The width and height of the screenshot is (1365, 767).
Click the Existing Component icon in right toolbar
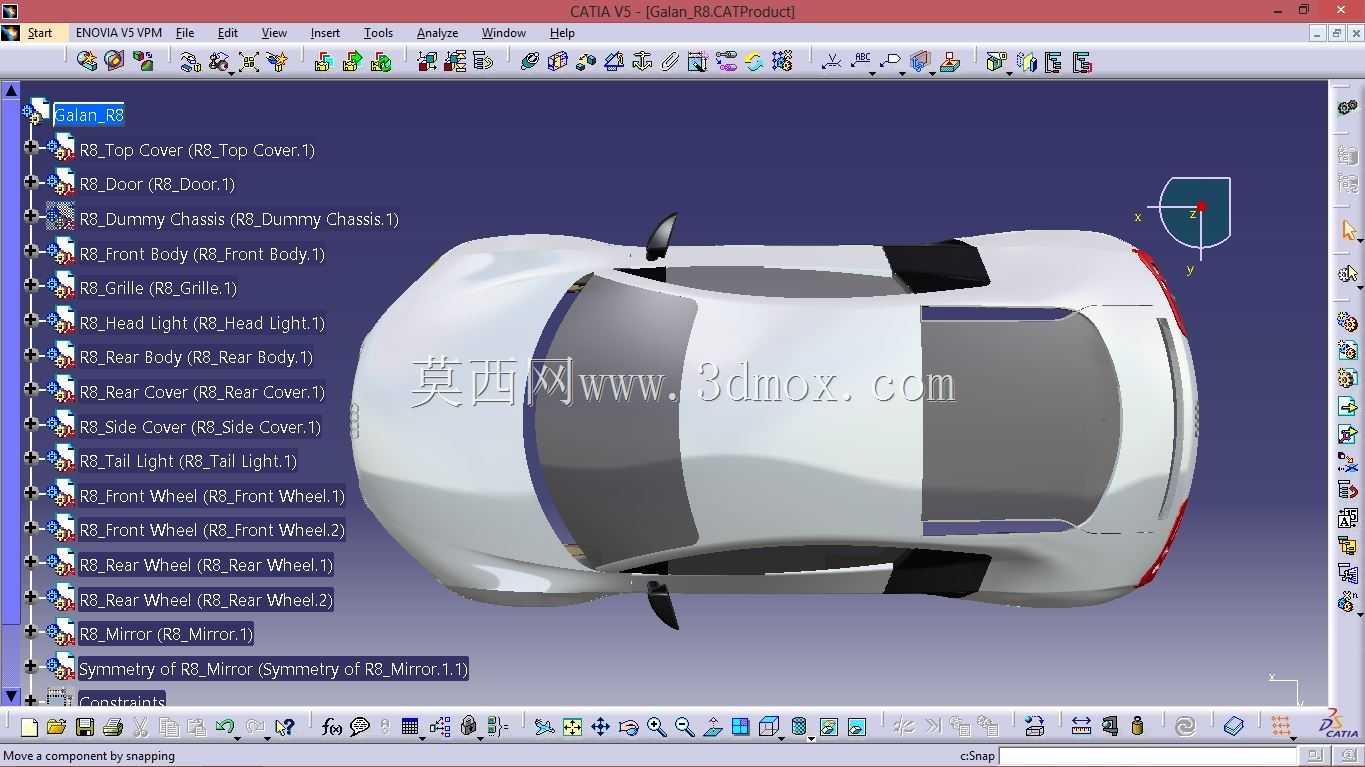click(1348, 407)
